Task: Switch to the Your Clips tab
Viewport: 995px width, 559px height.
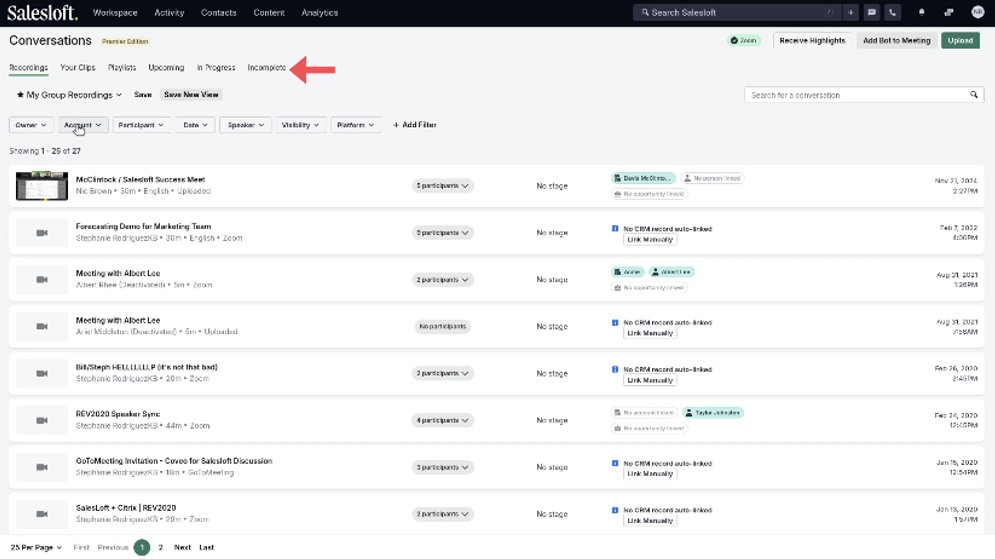Action: coord(77,67)
